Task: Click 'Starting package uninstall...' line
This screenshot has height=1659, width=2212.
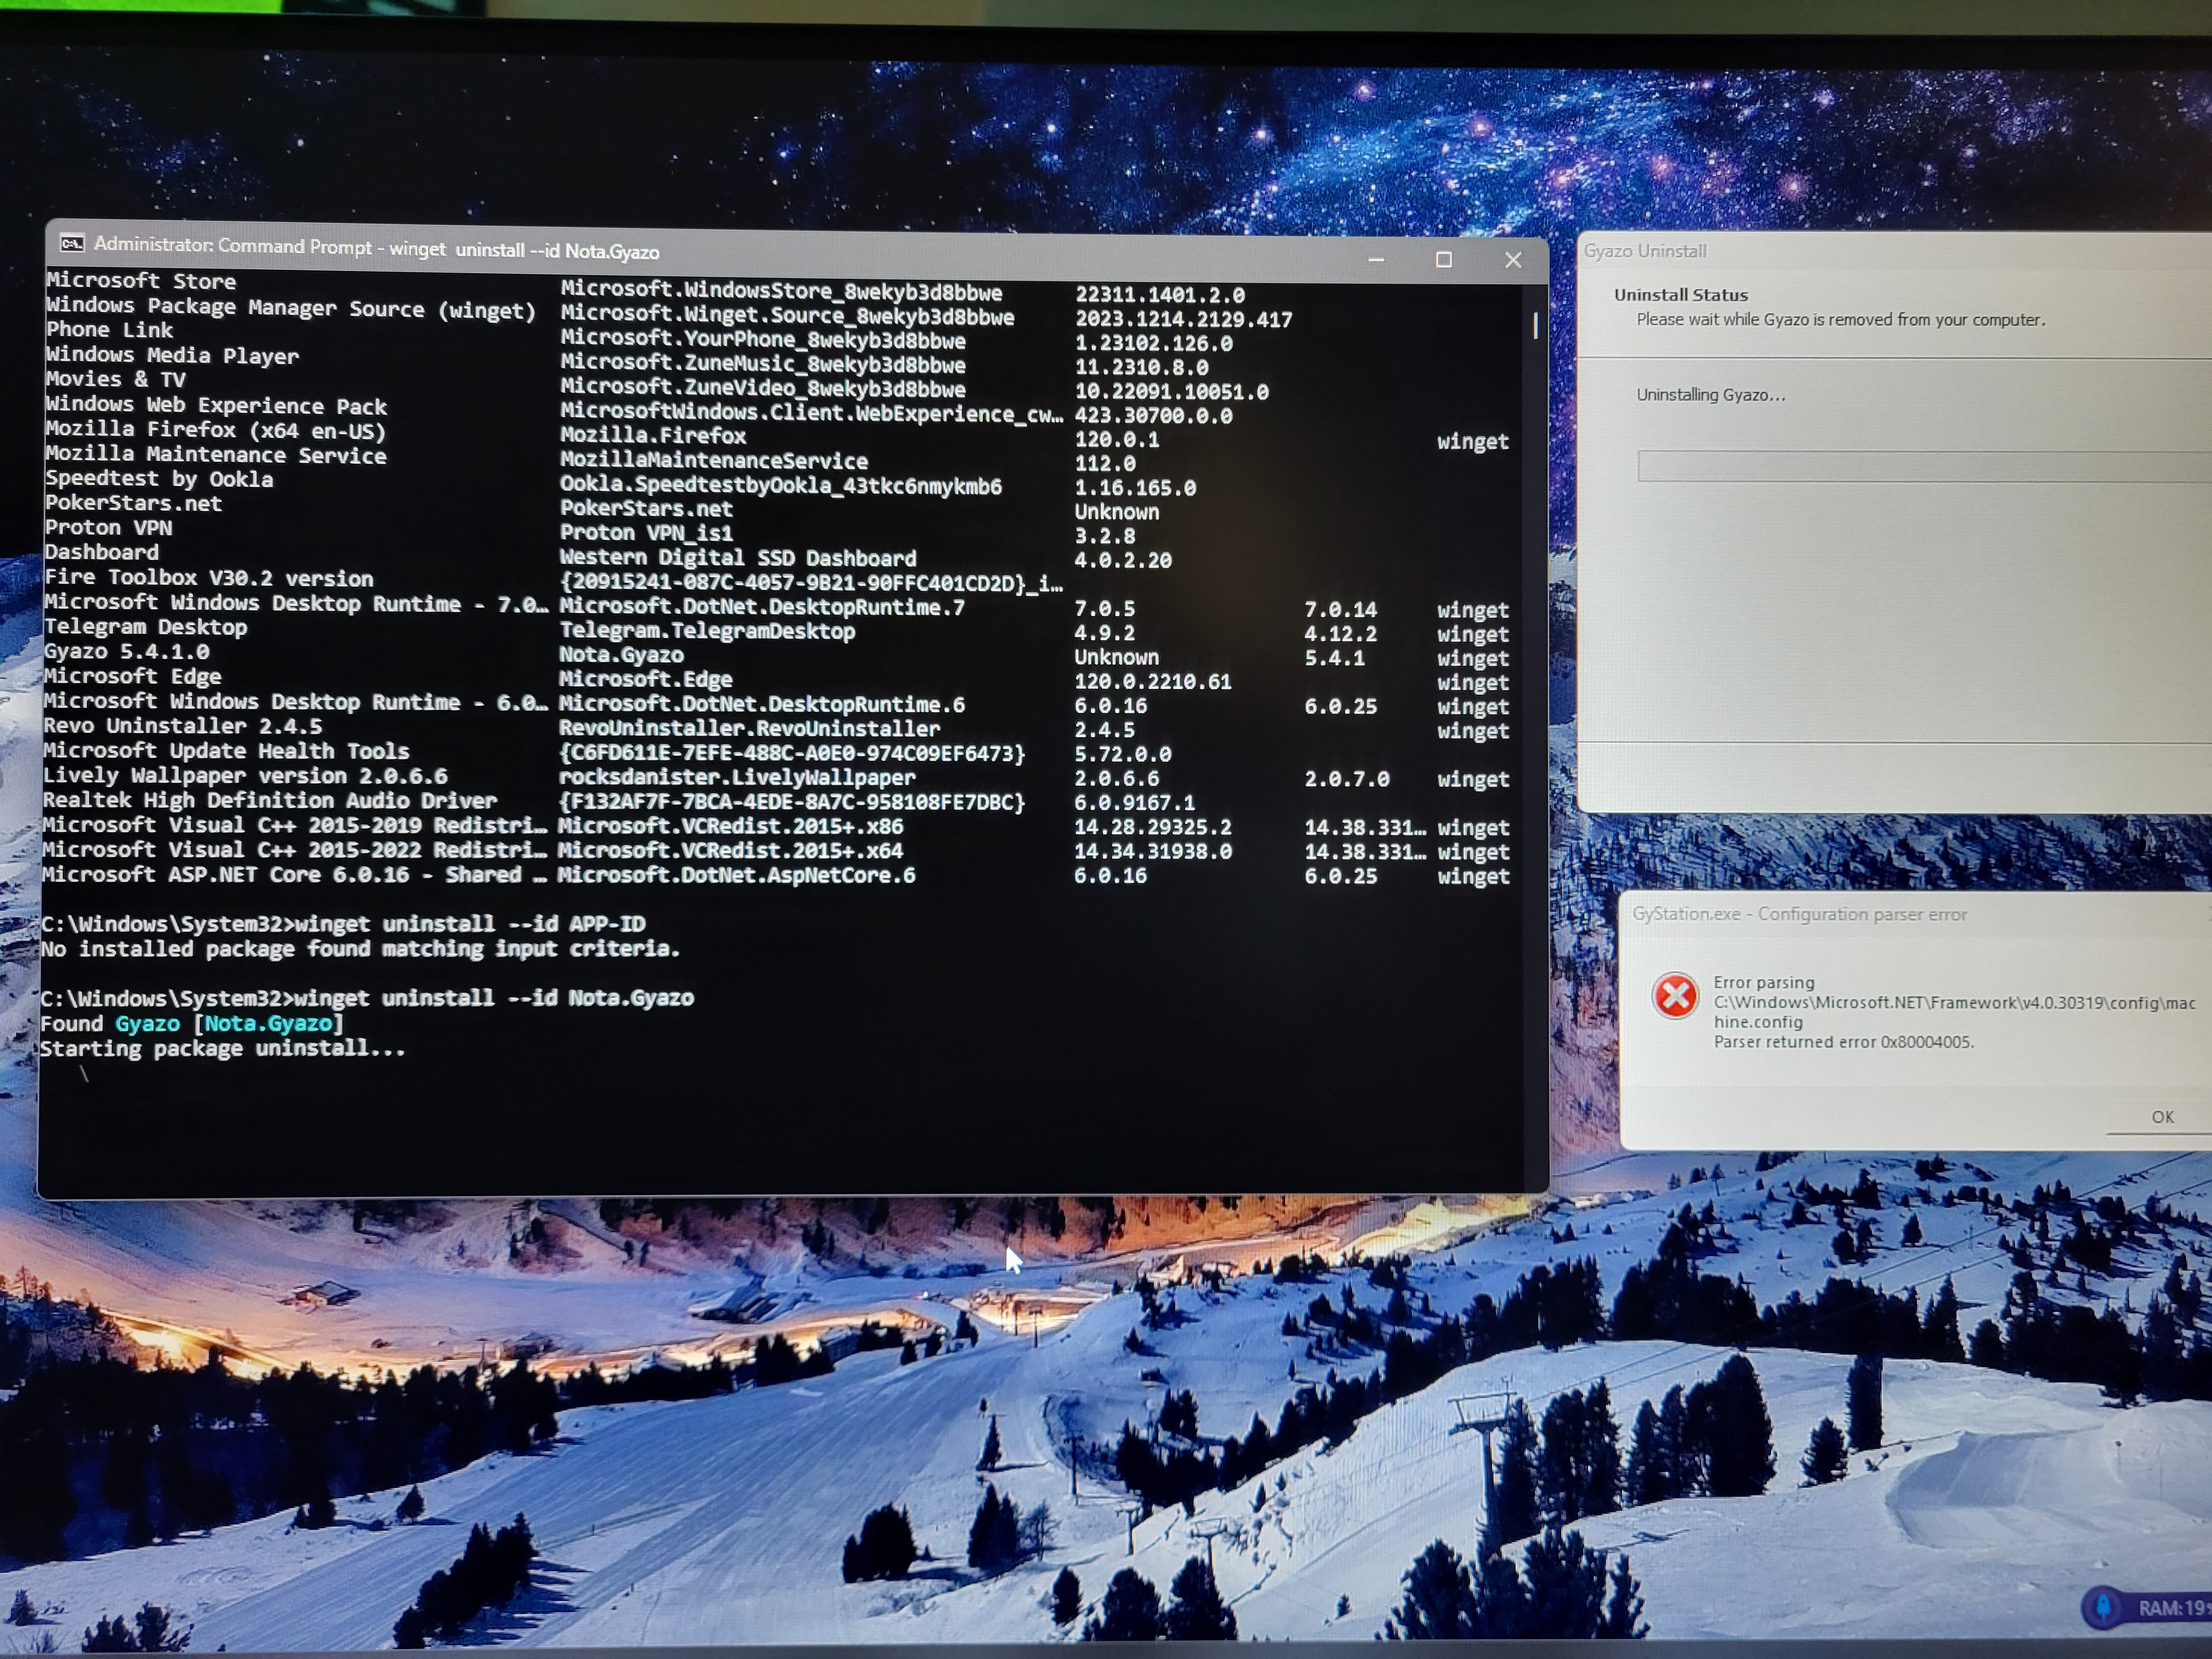Action: (223, 1048)
